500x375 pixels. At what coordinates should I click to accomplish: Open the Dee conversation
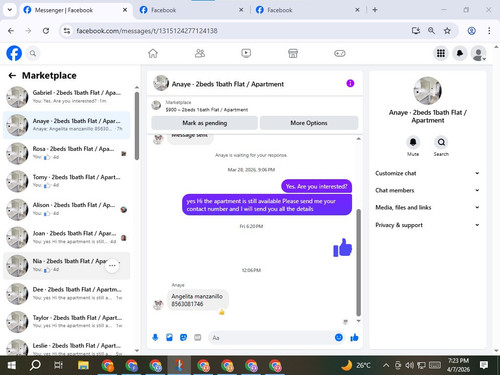(67, 293)
